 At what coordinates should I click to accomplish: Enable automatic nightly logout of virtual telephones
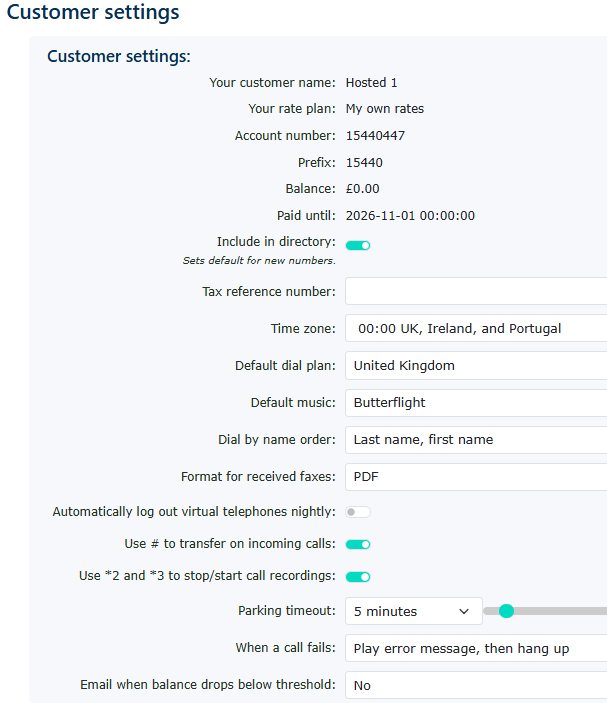(x=358, y=512)
